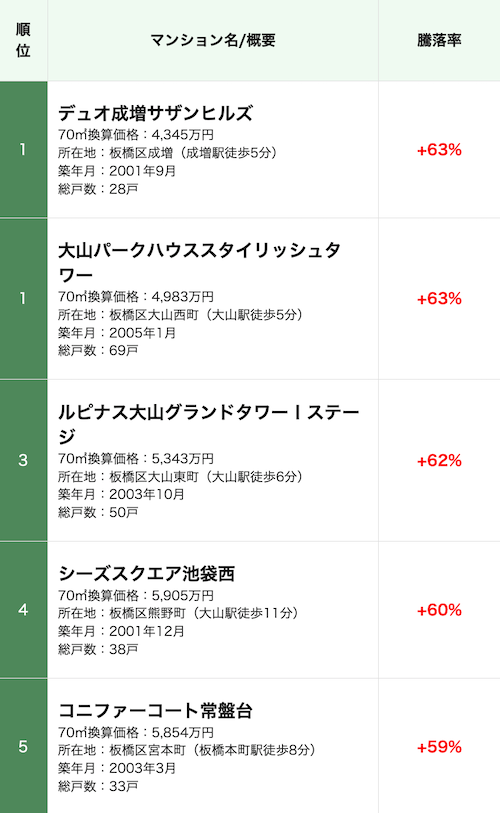Select the +60% rate value

439,610
